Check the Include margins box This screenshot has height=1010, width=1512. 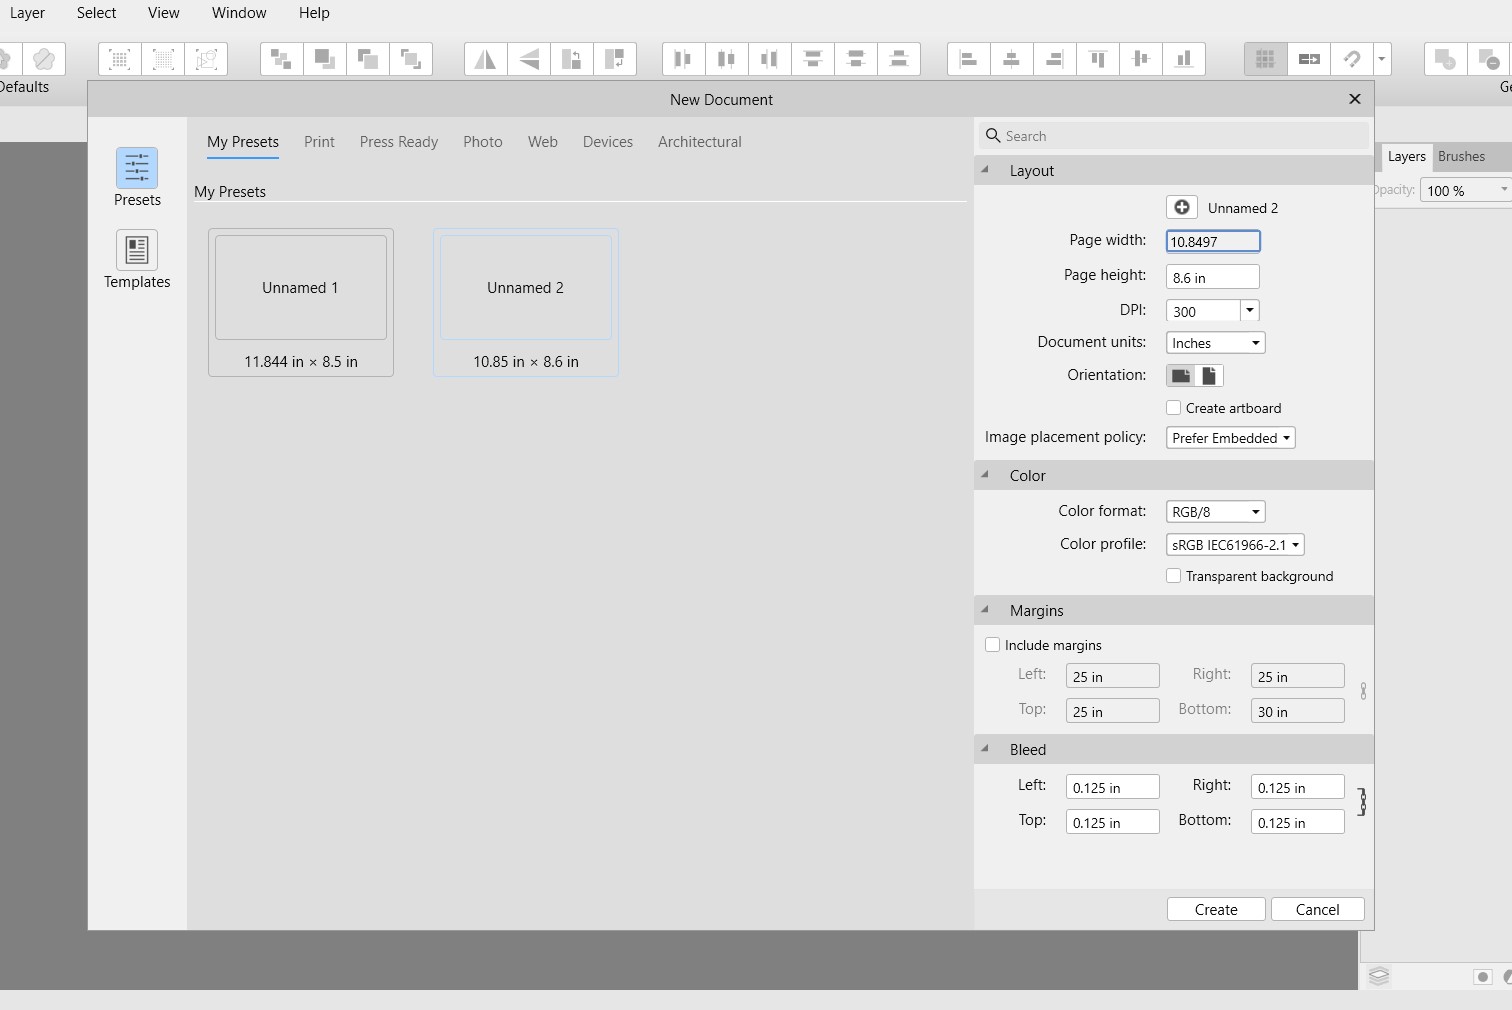point(993,645)
